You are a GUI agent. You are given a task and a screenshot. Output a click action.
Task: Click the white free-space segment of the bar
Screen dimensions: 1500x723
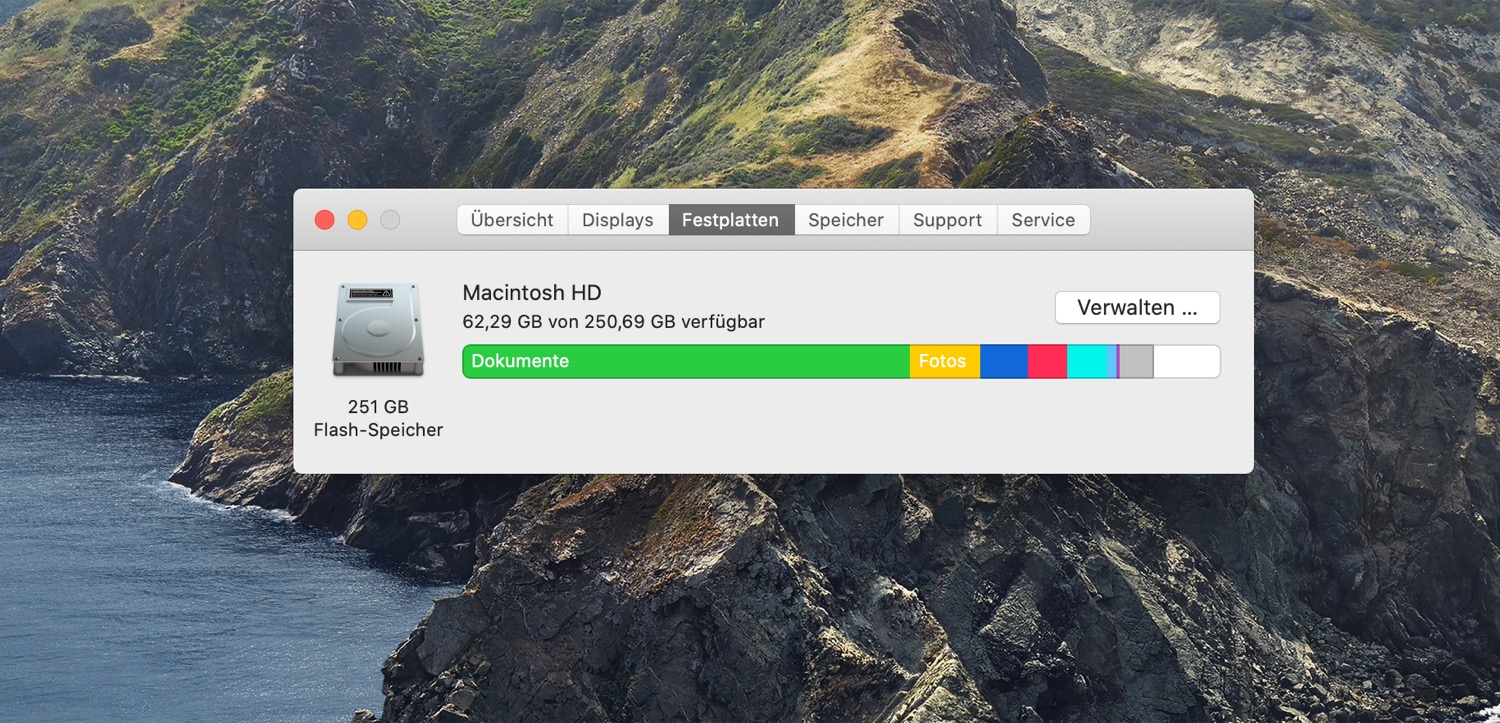(1186, 361)
